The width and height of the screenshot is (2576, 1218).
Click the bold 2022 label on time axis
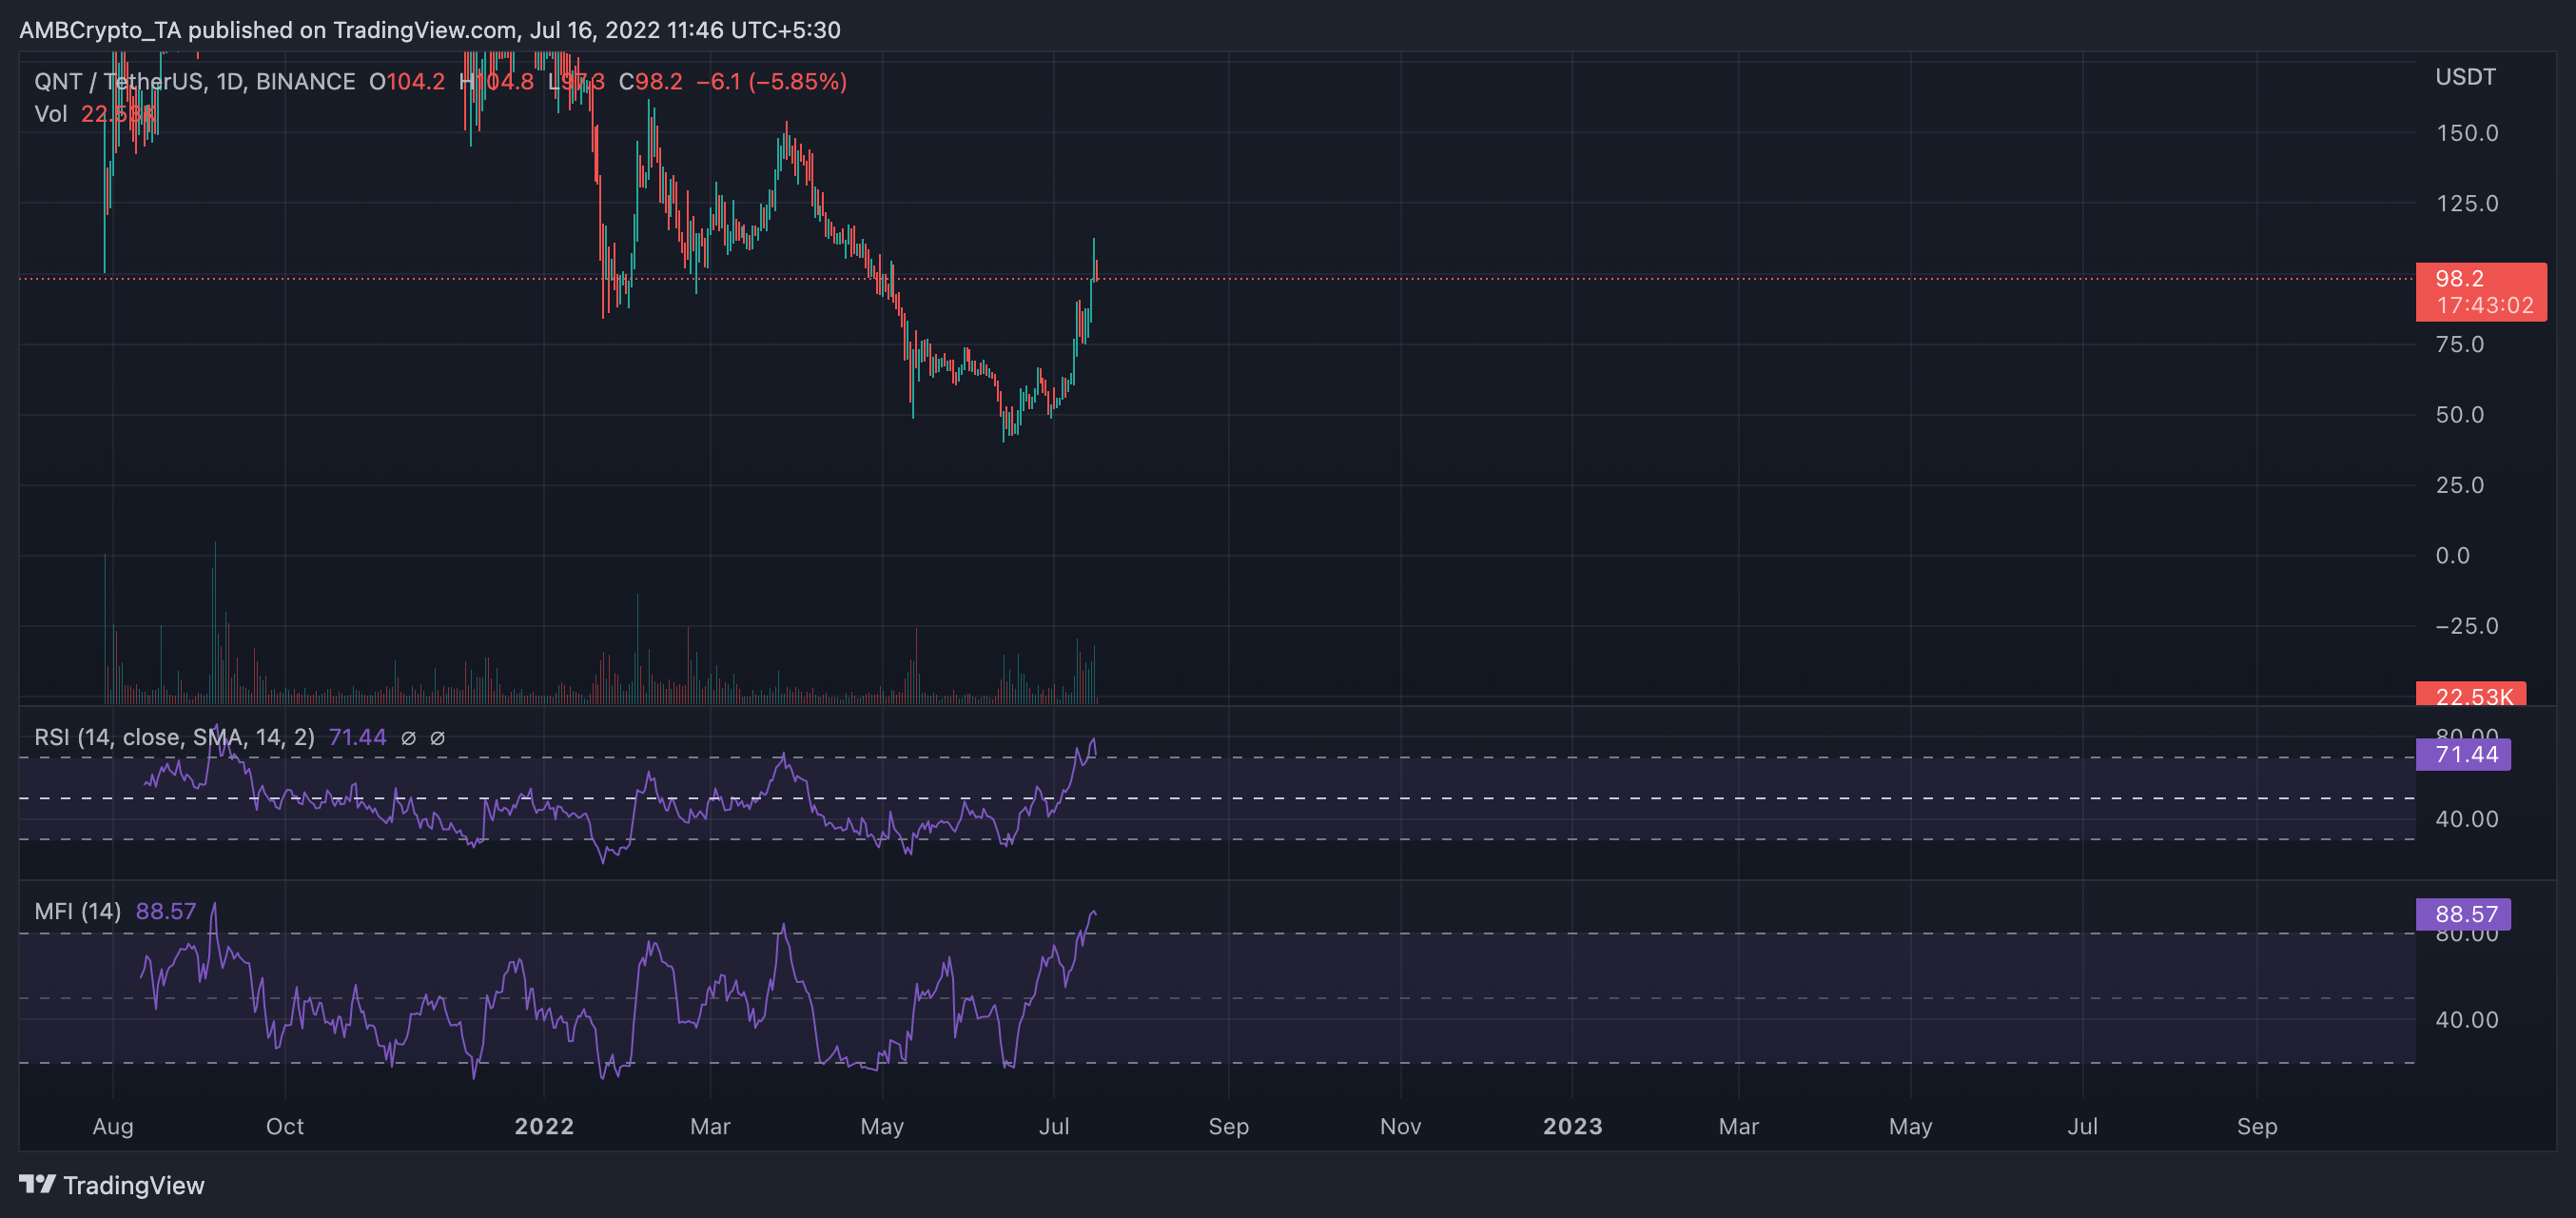tap(544, 1126)
